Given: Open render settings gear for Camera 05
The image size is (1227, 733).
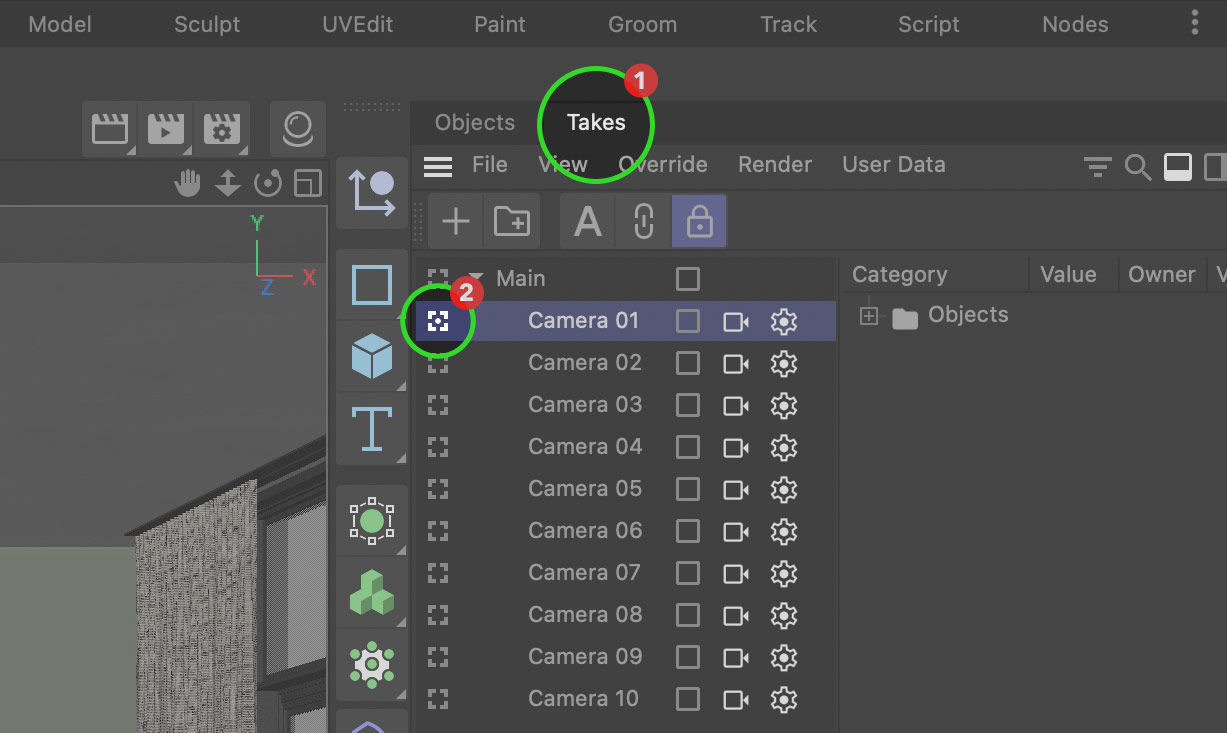Looking at the screenshot, I should coord(784,489).
